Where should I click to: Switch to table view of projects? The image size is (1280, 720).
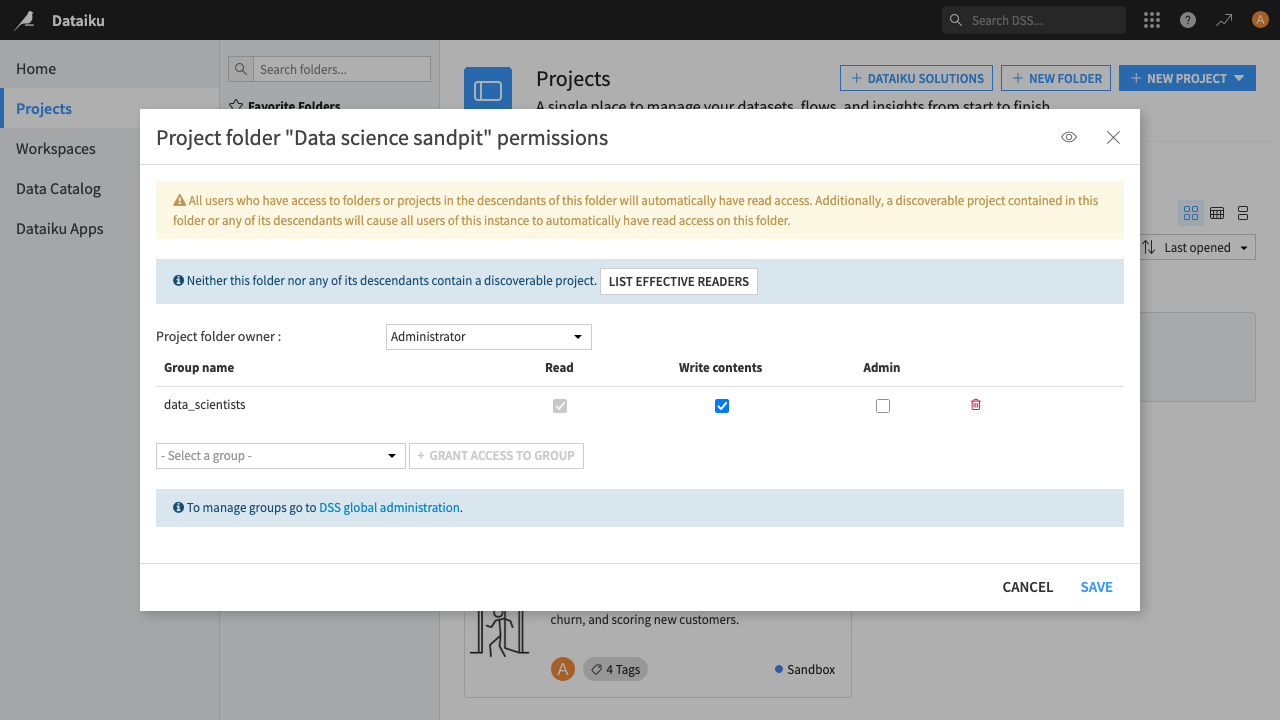1217,213
